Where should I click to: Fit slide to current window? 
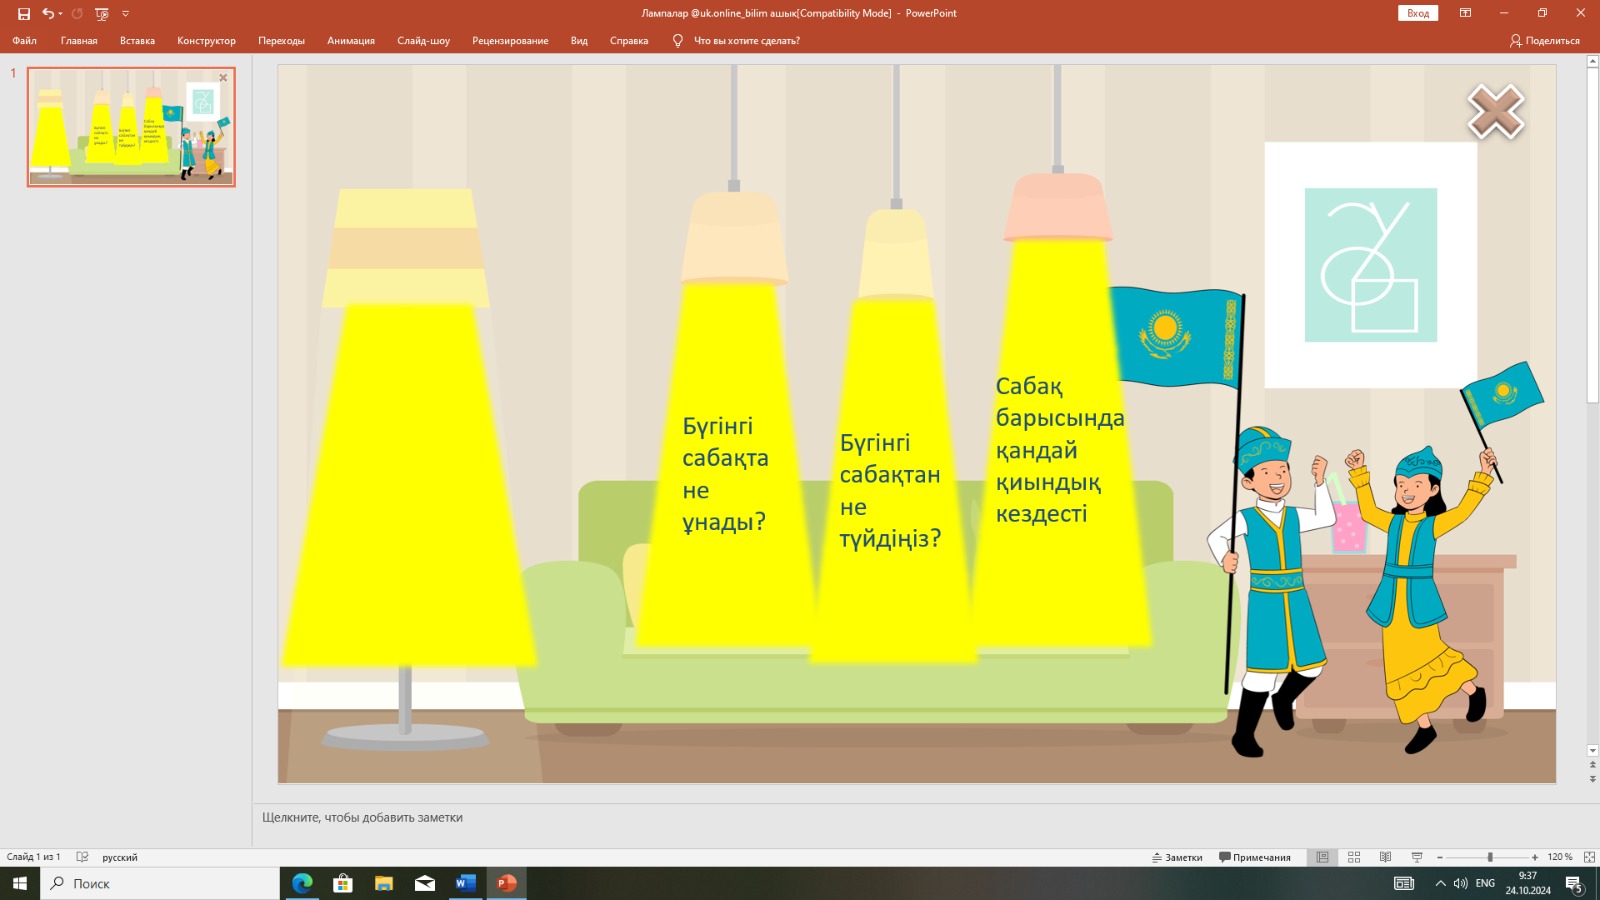click(x=1589, y=857)
